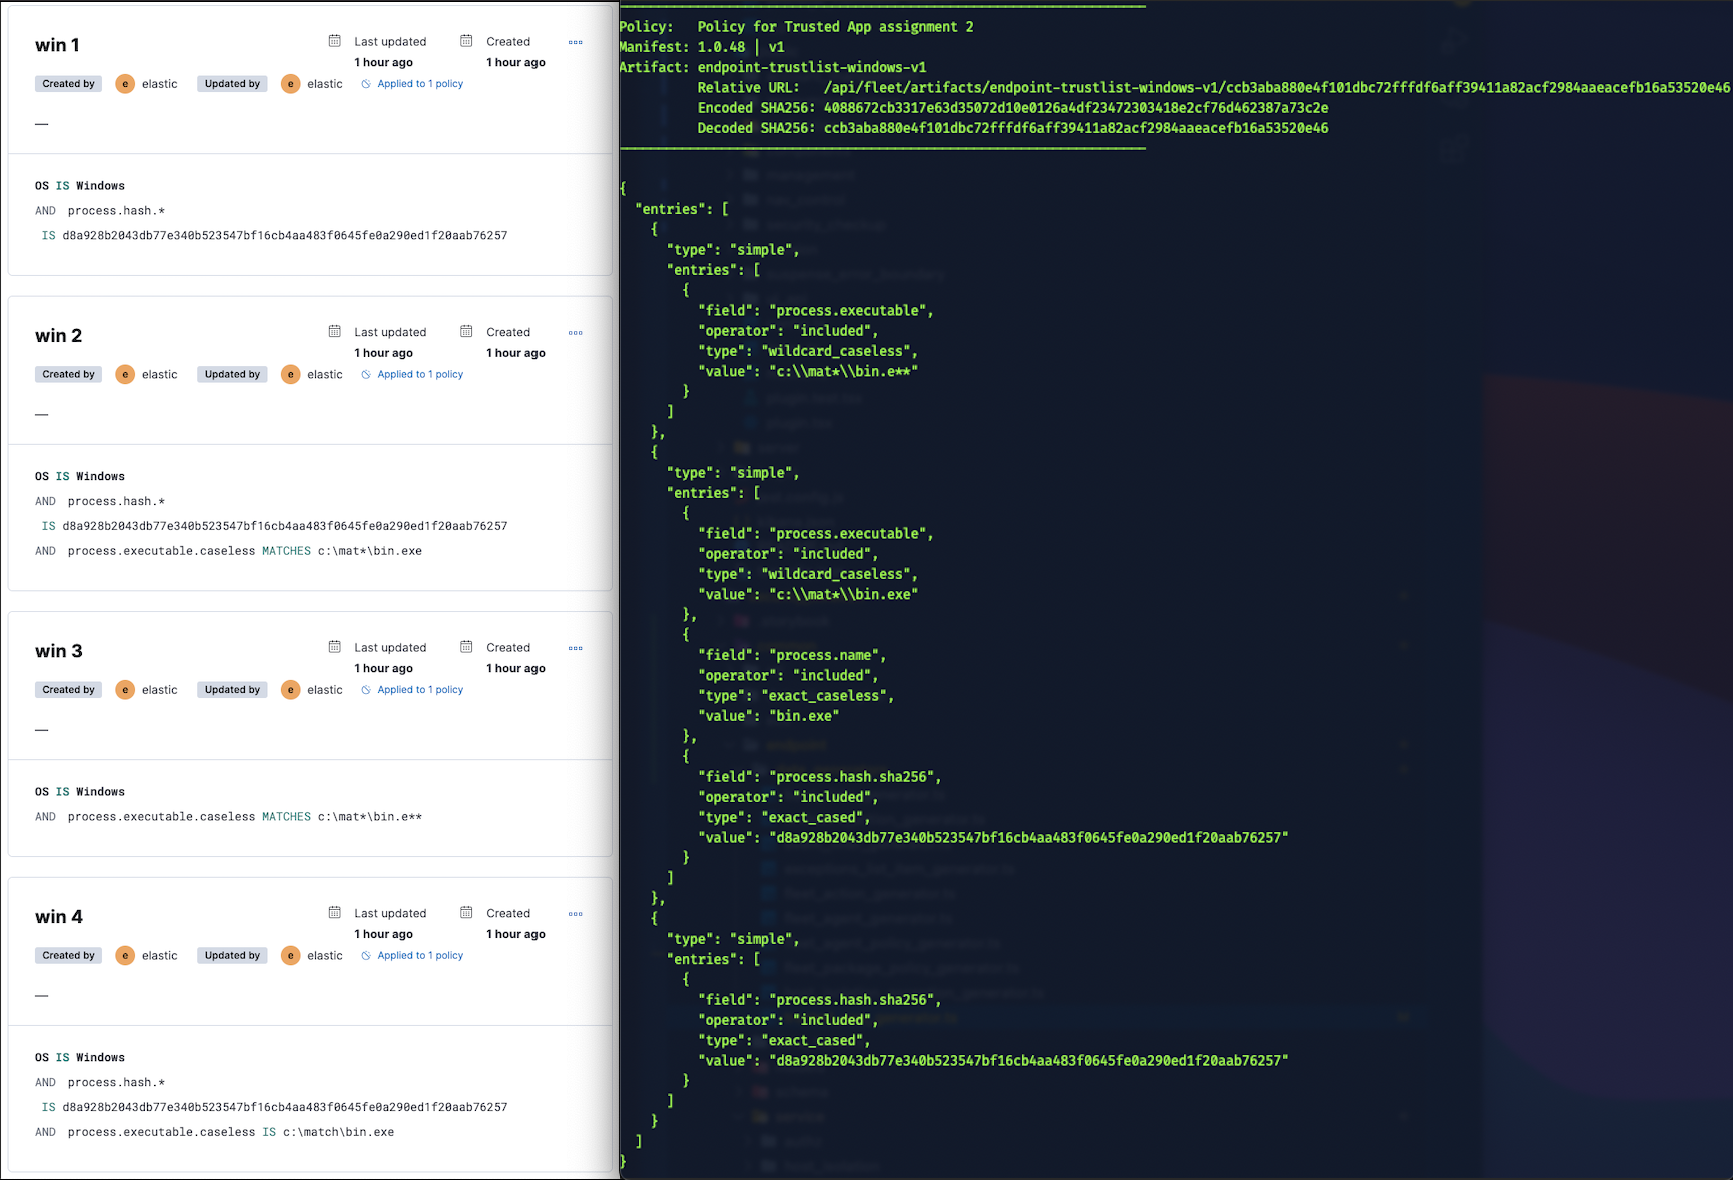Click c:\mat*\bin.e** path in win 3

(370, 817)
